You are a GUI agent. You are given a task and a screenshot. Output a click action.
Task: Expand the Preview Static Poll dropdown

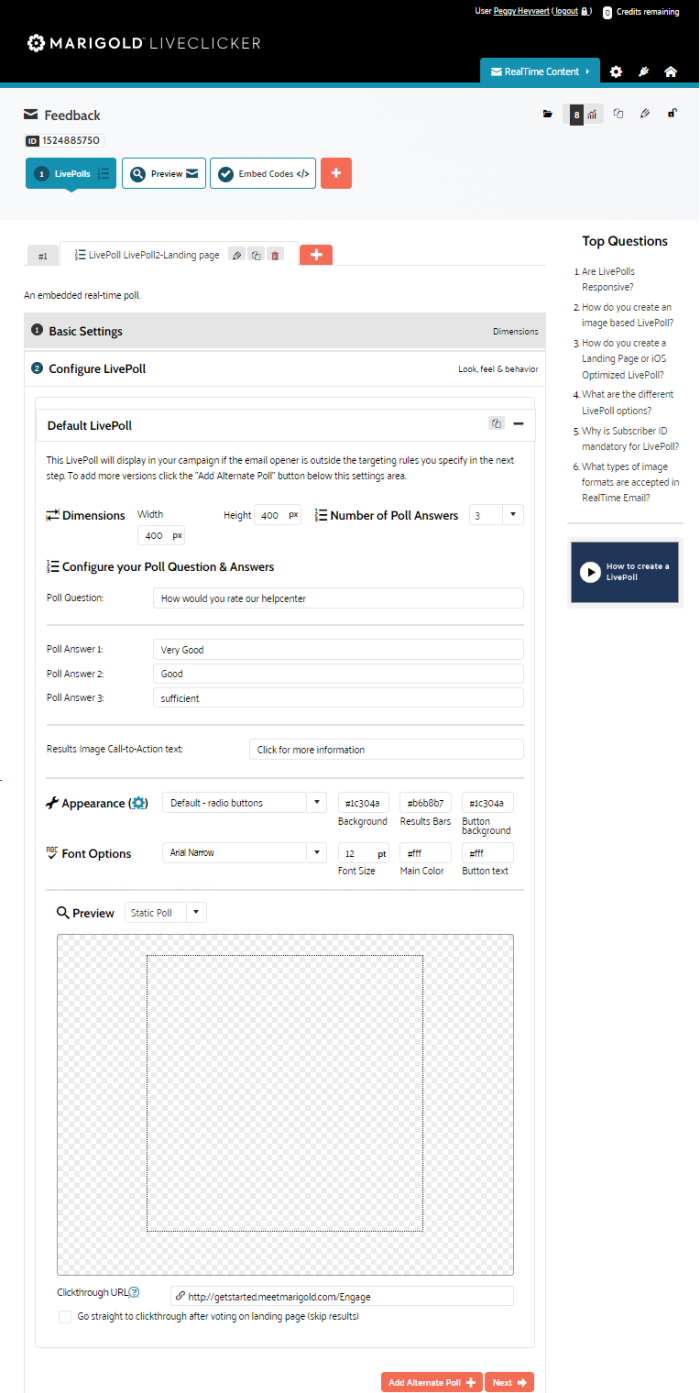click(x=166, y=913)
